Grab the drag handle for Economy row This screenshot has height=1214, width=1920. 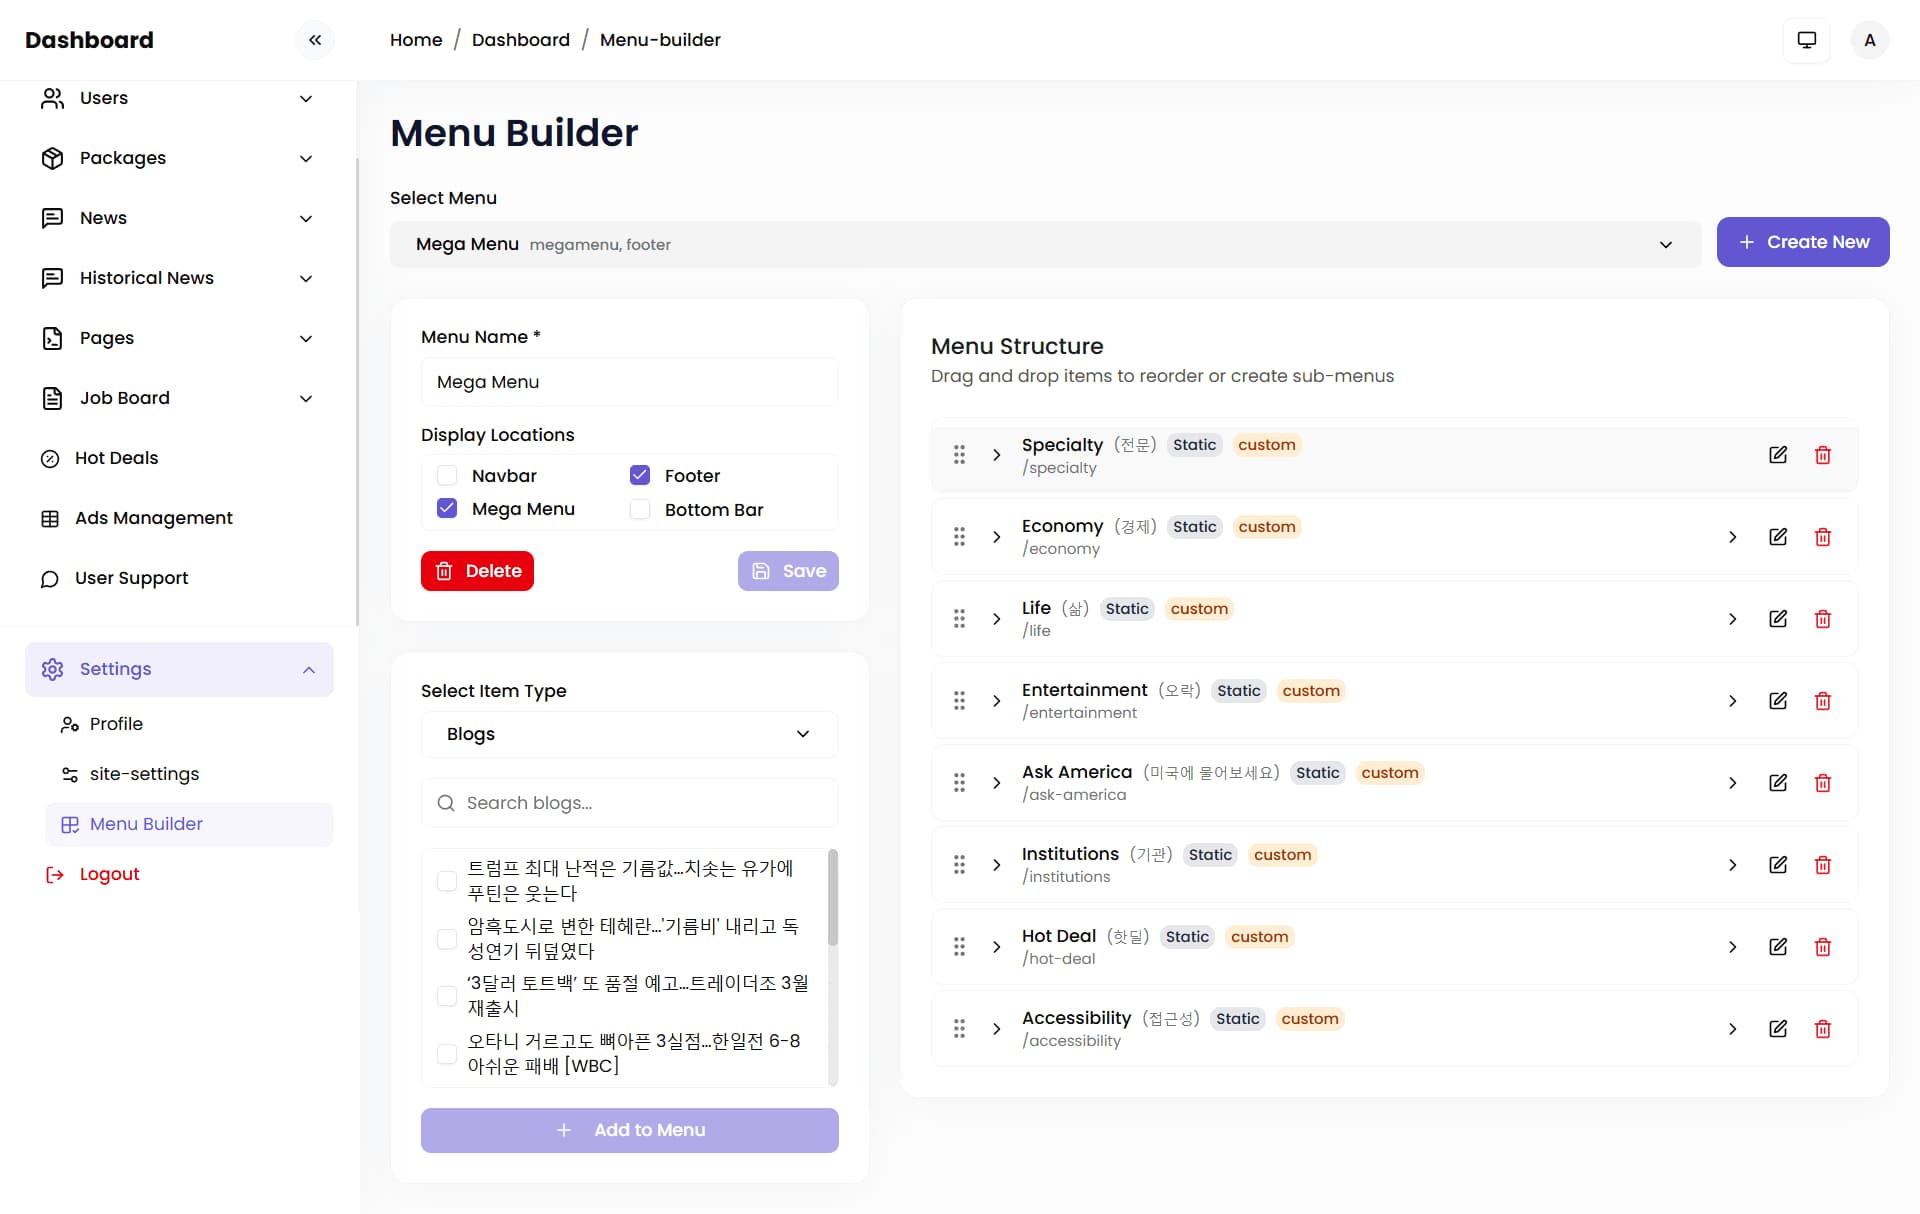pos(959,537)
